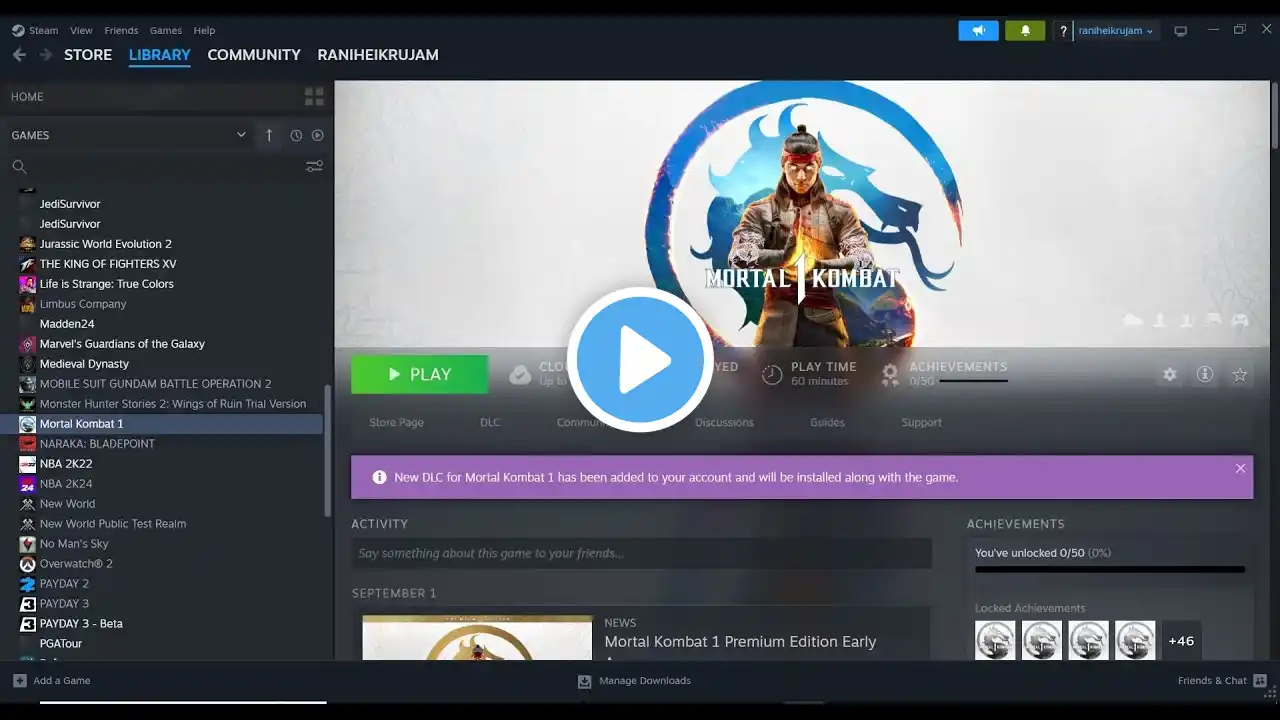The height and width of the screenshot is (720, 1280).
Task: Open the Guides link
Action: click(827, 423)
